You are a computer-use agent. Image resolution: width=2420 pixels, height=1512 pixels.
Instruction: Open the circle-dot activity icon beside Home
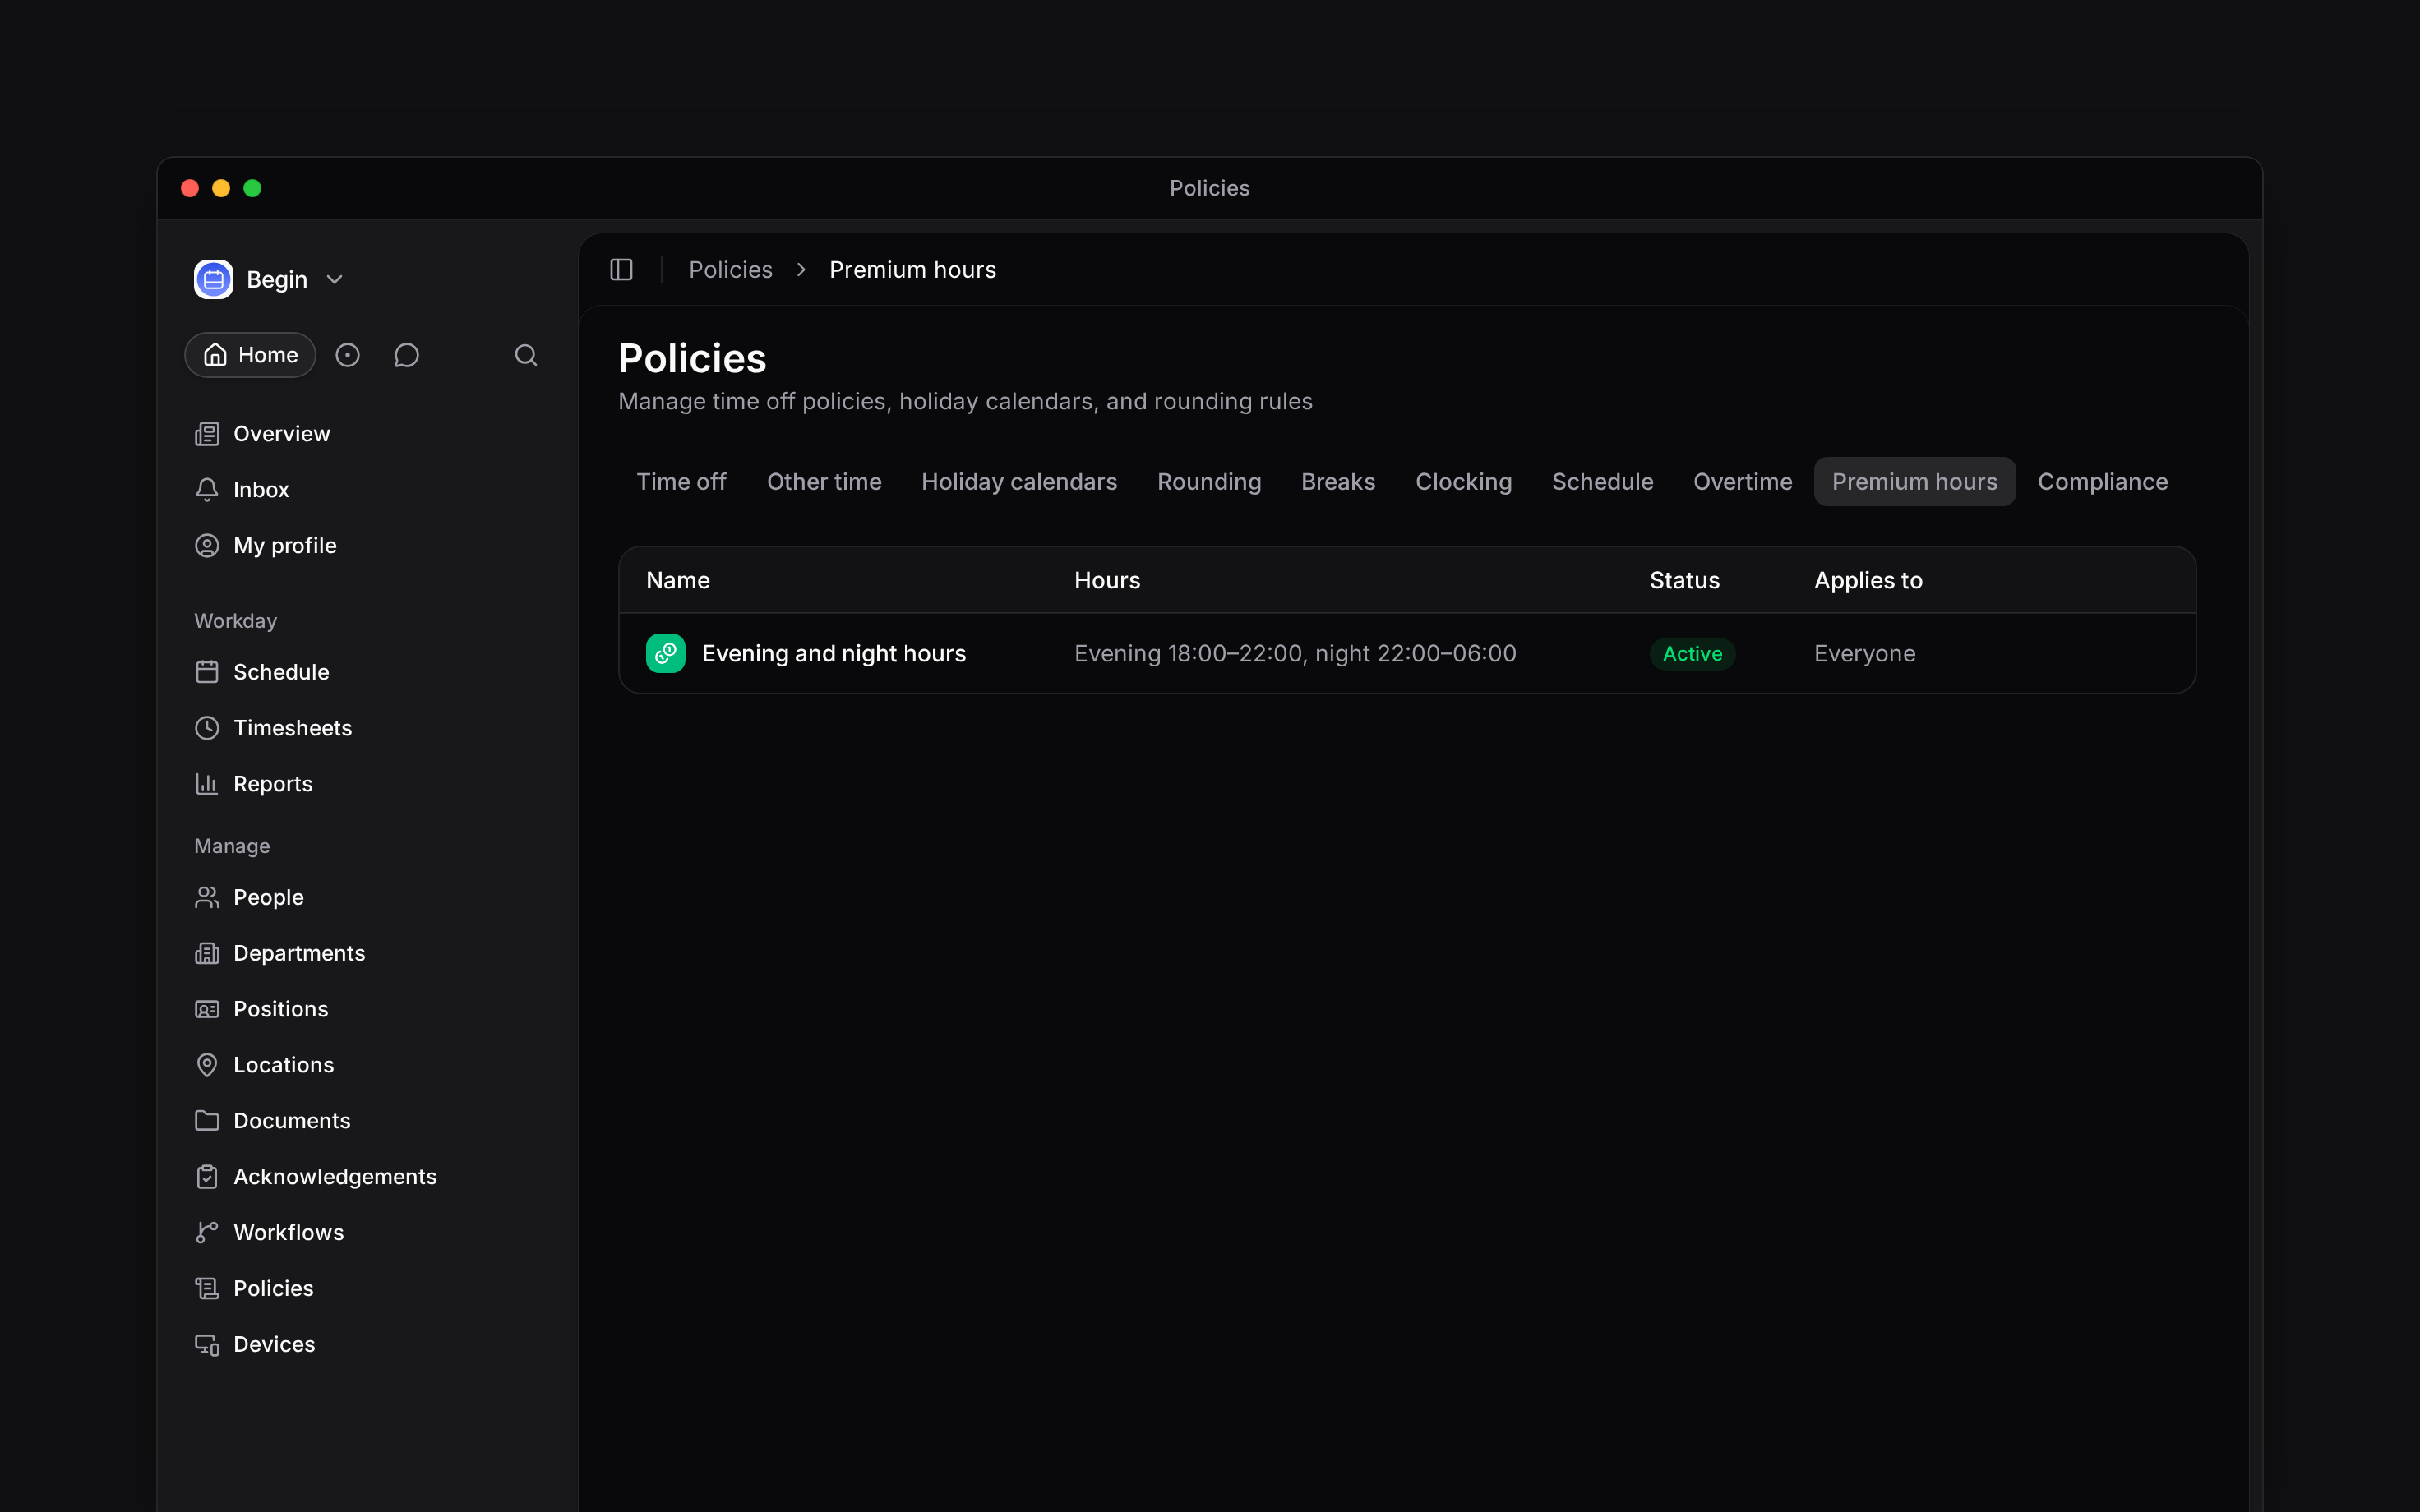pyautogui.click(x=347, y=355)
